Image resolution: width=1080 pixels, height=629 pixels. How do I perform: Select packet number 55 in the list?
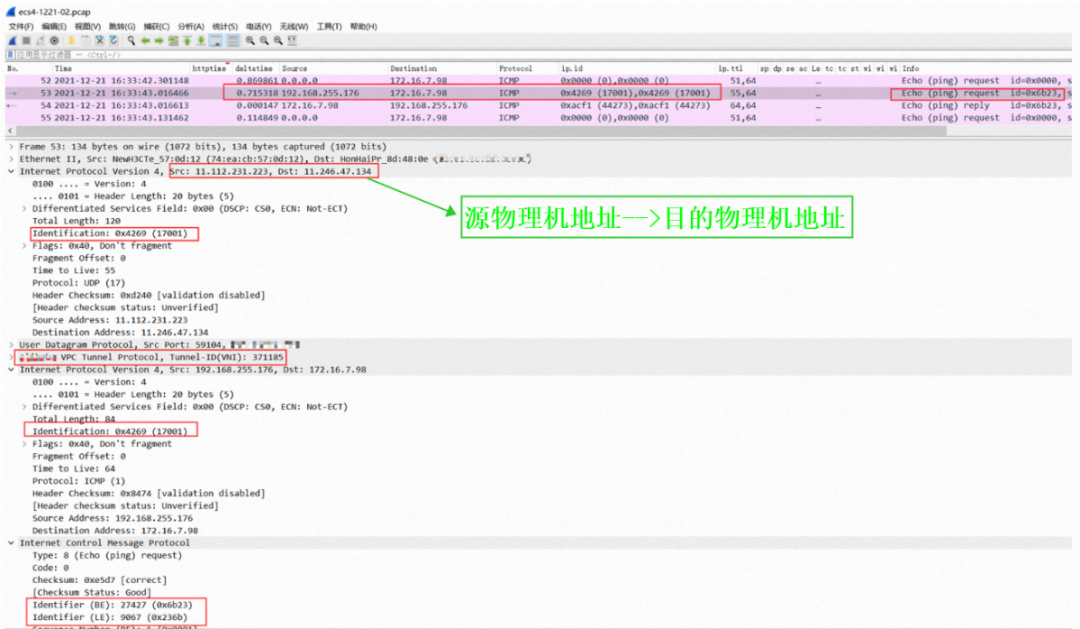(x=538, y=118)
